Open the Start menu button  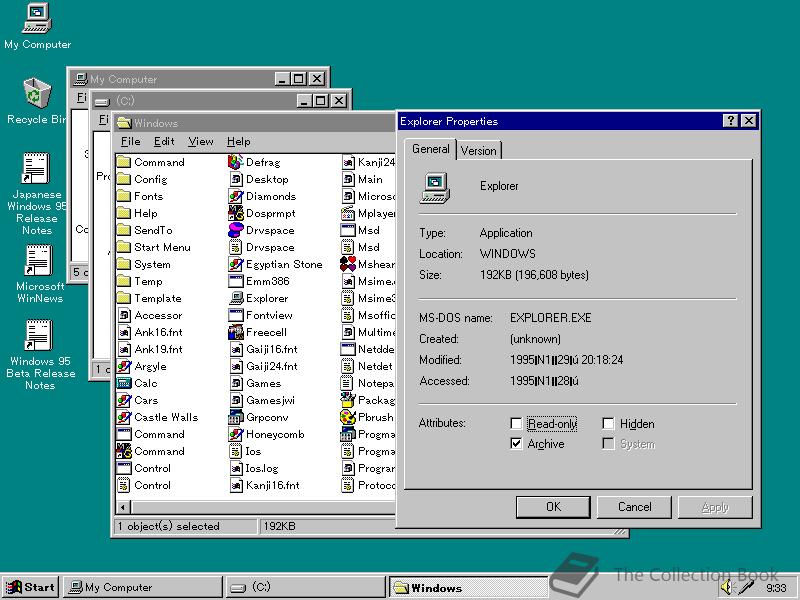(x=31, y=587)
